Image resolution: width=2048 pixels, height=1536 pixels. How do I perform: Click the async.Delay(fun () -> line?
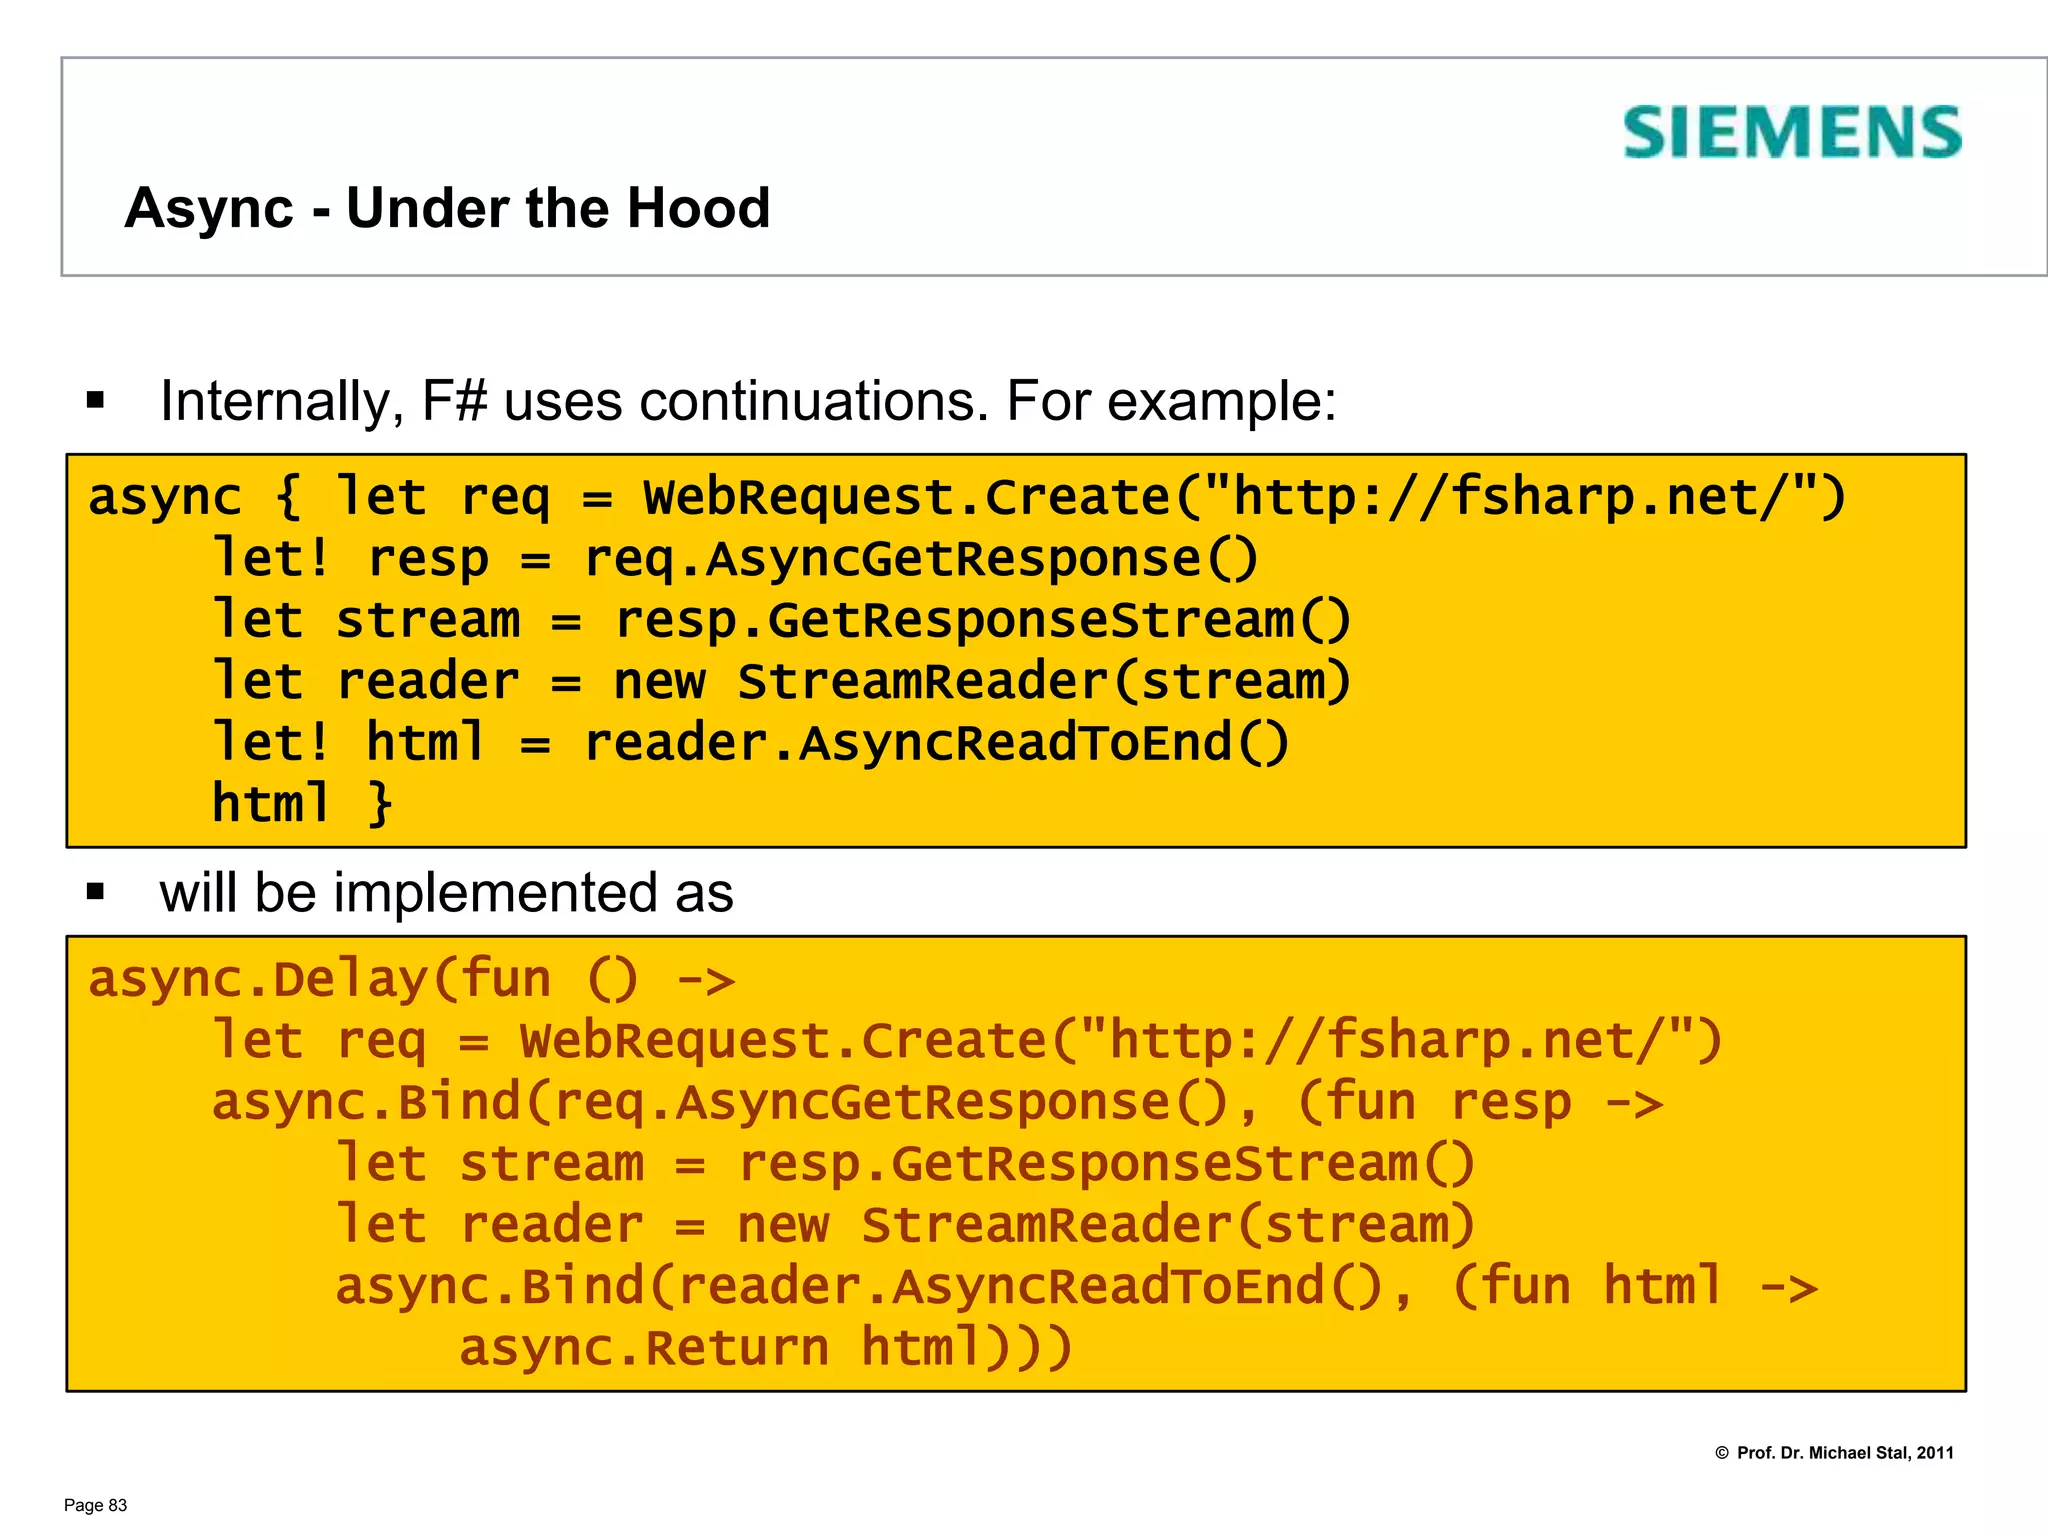(411, 979)
